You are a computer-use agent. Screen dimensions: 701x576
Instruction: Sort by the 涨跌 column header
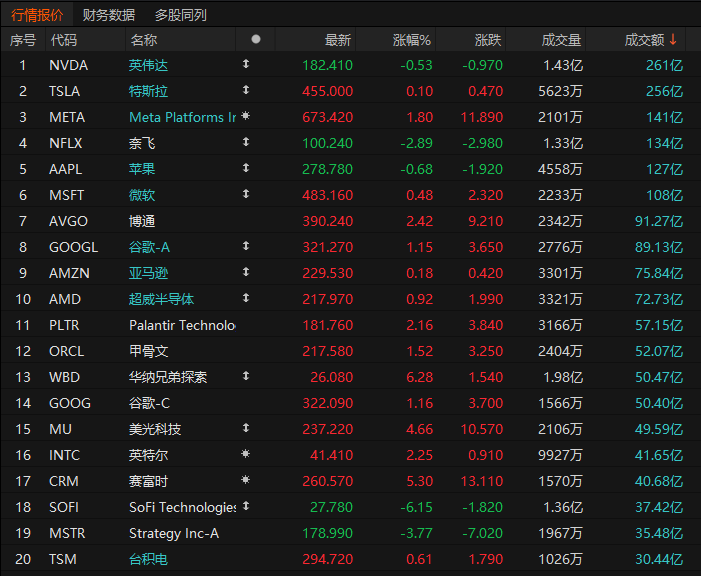pyautogui.click(x=488, y=40)
